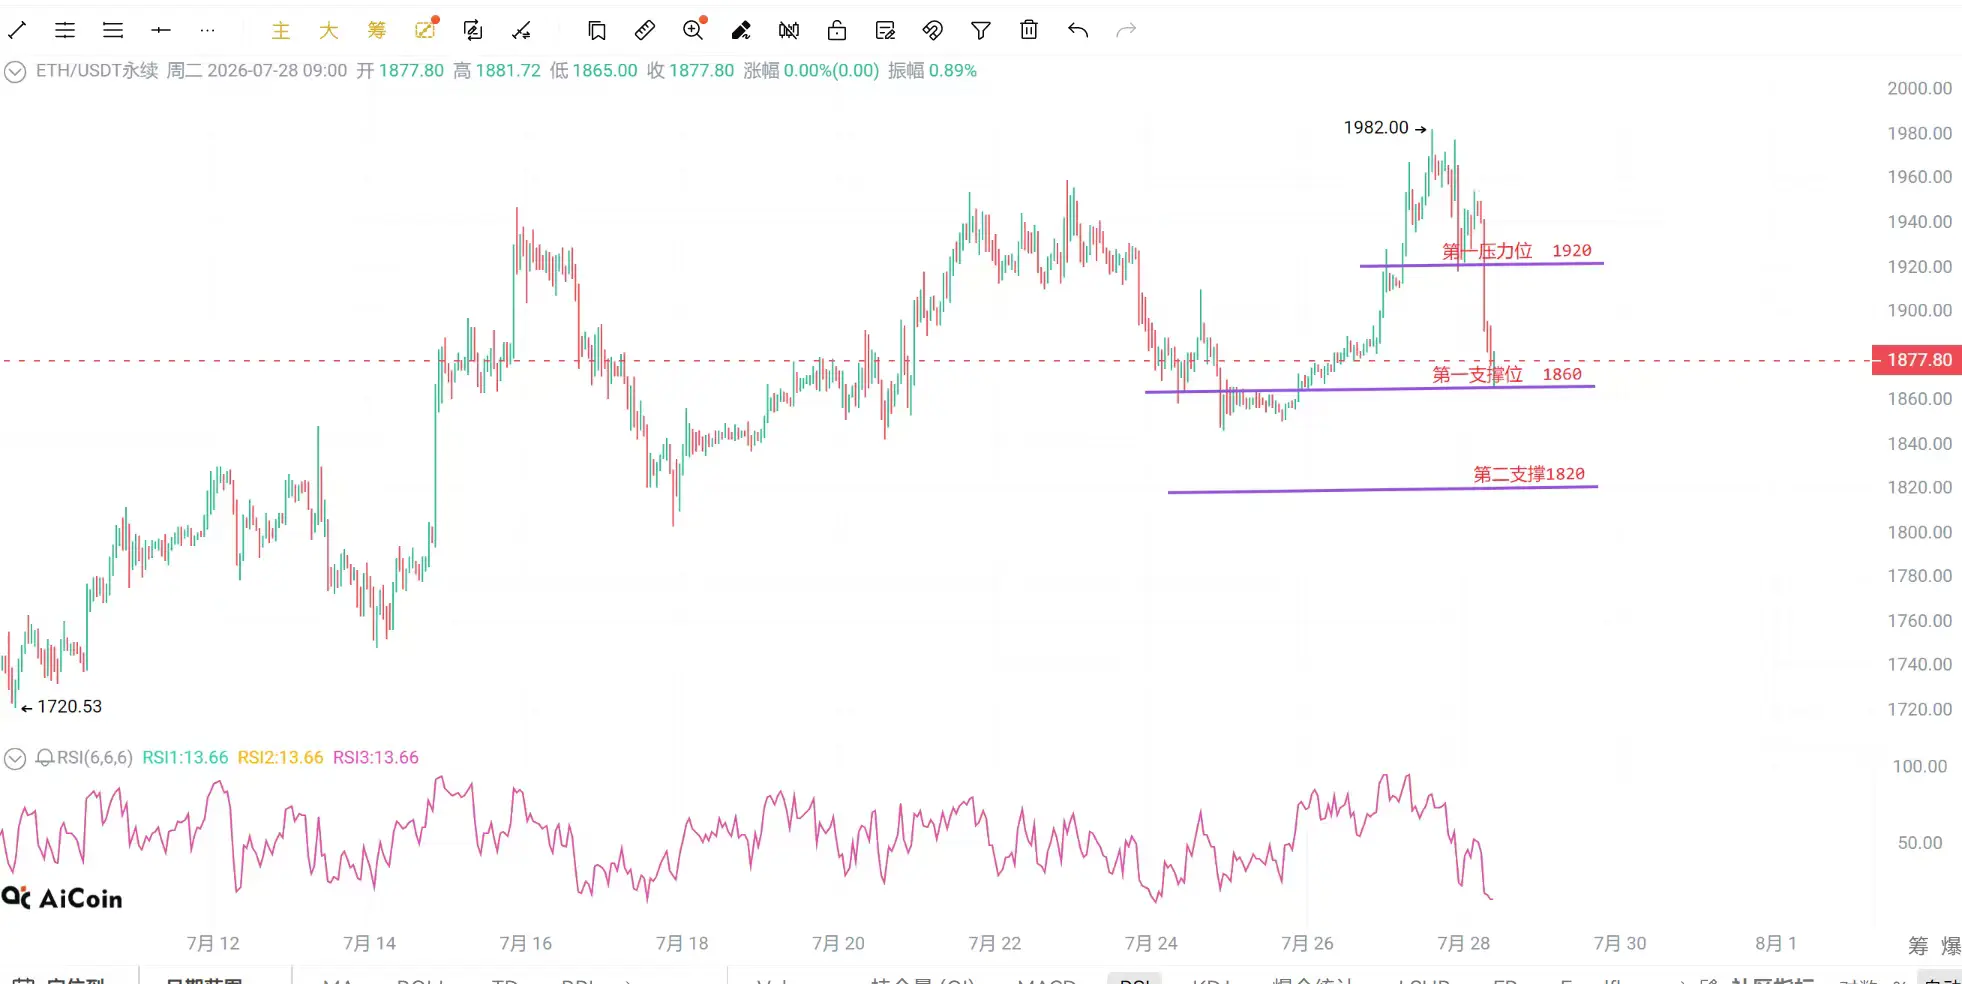Screen dimensions: 1962x984
Task: Click the candlestick compare icon
Action: tap(789, 31)
